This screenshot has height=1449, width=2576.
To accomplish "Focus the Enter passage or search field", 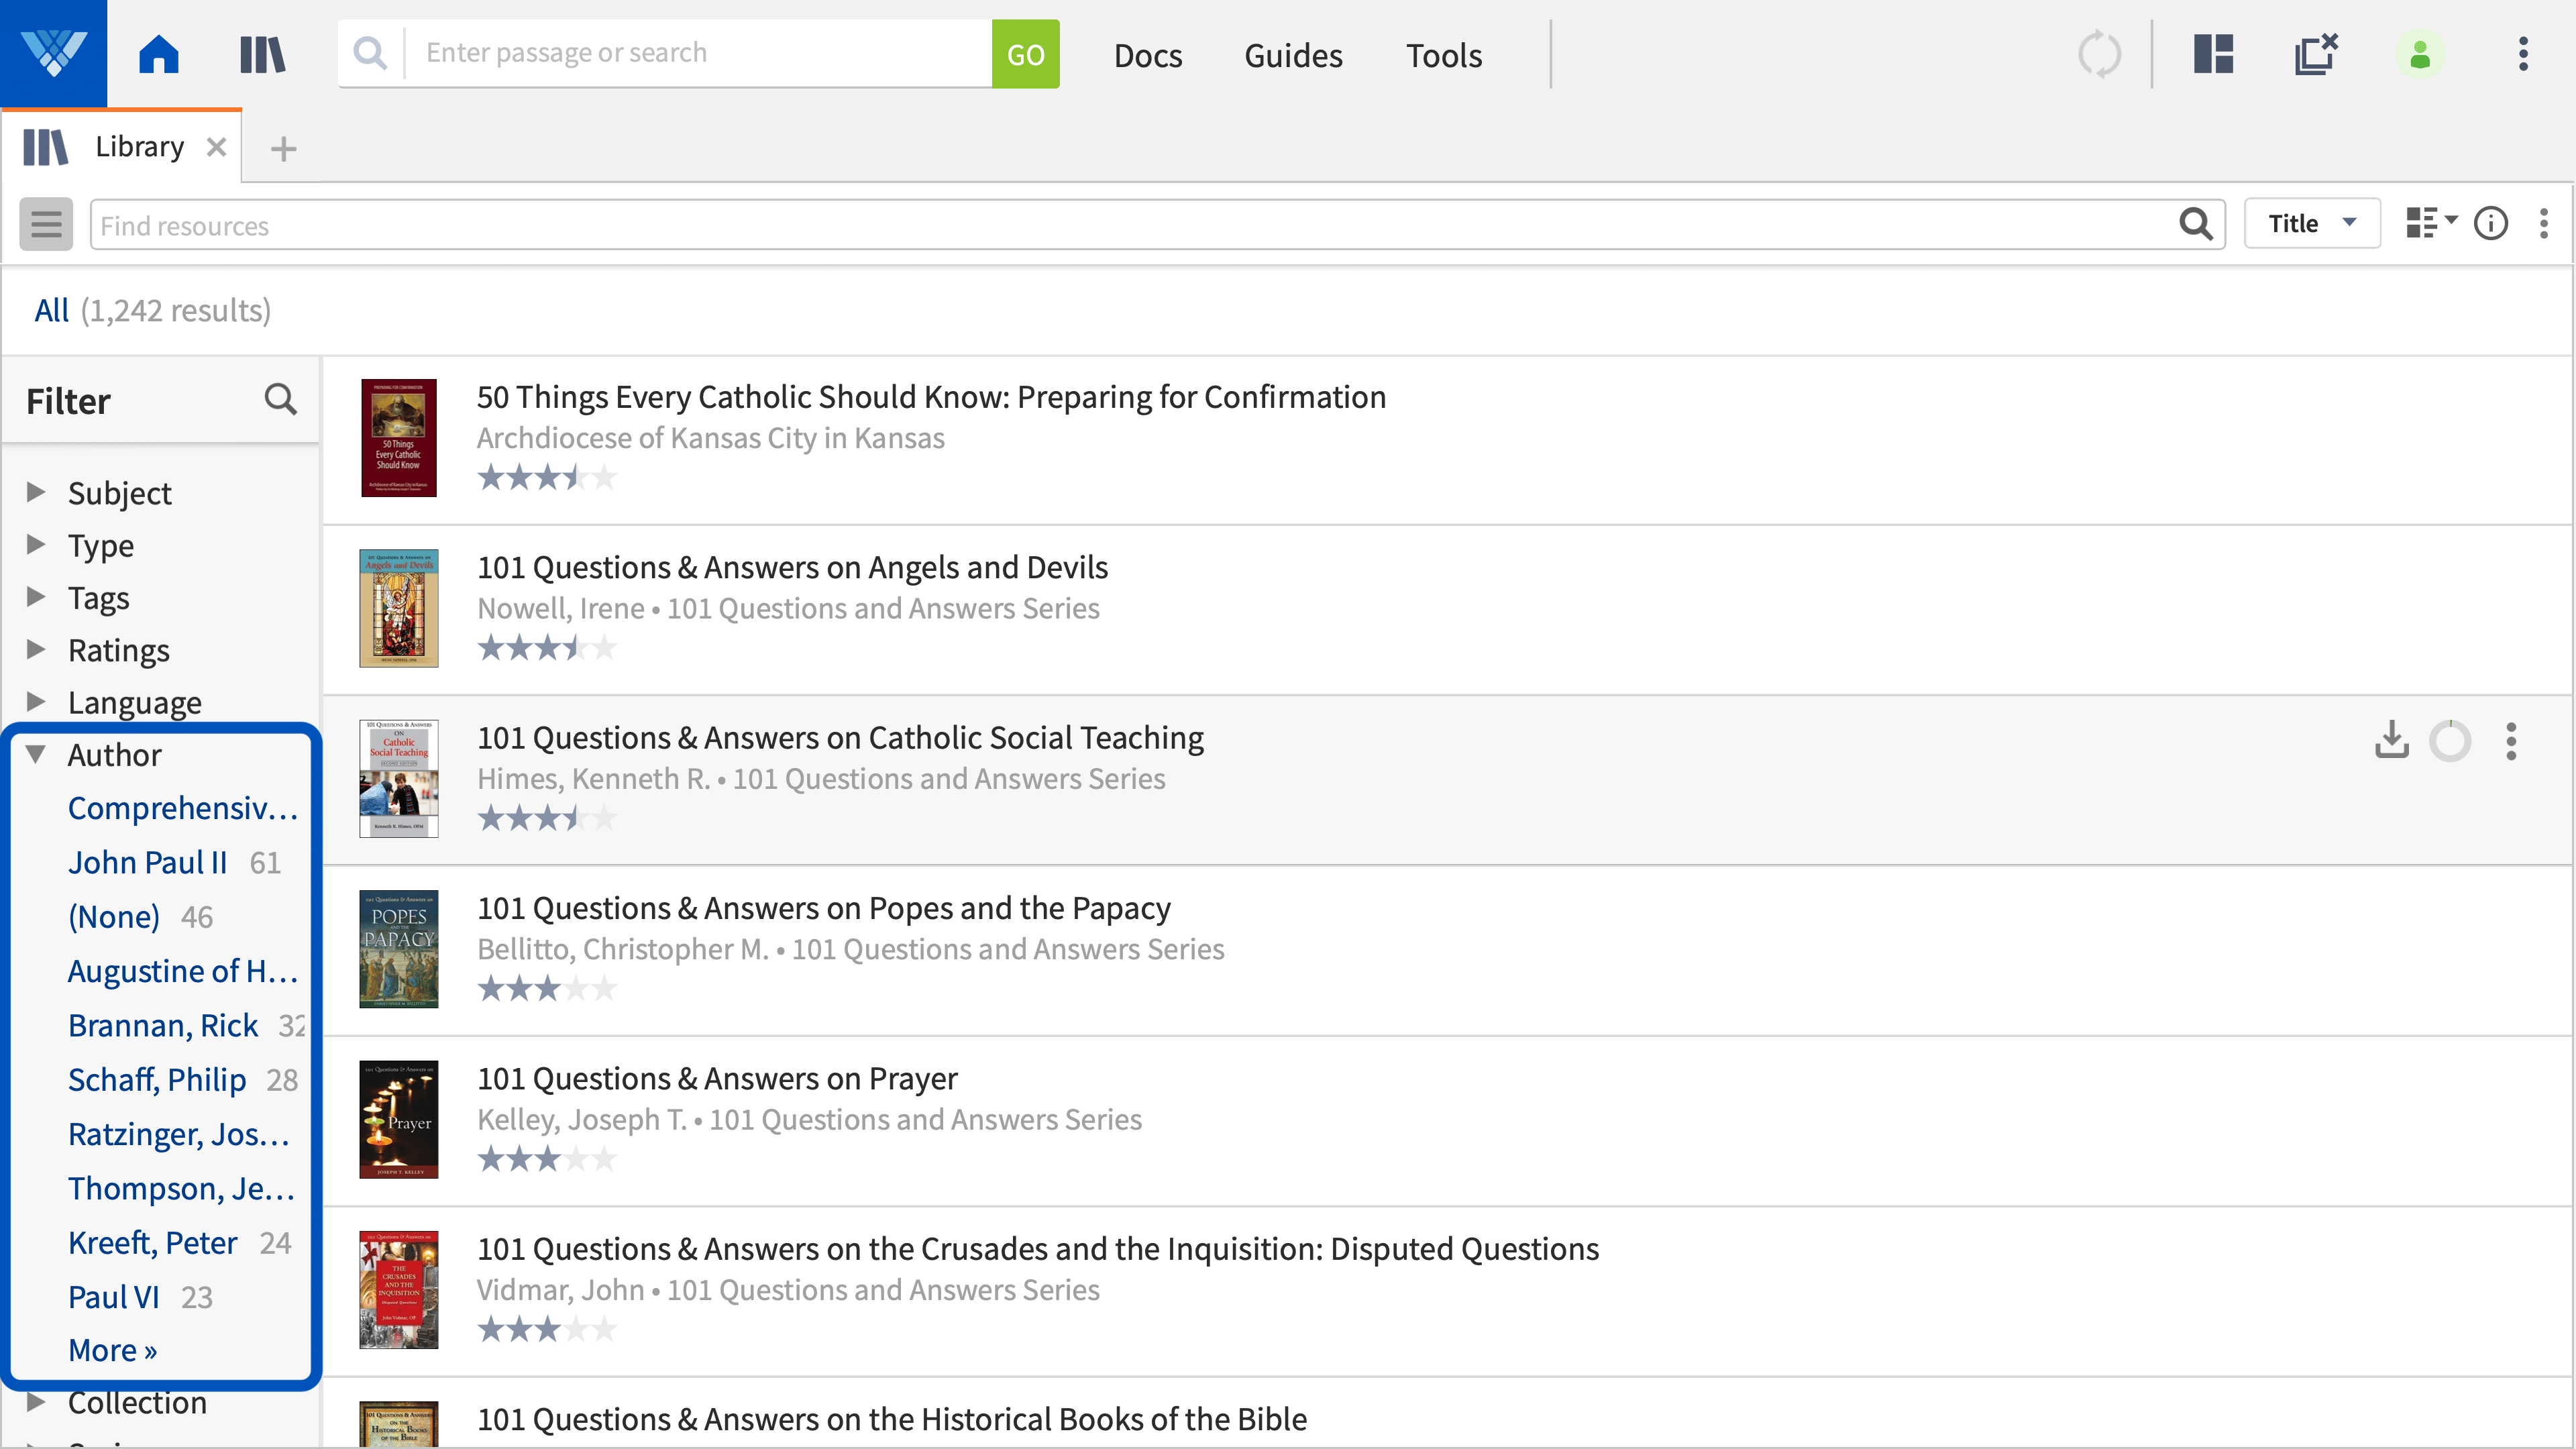I will click(698, 53).
